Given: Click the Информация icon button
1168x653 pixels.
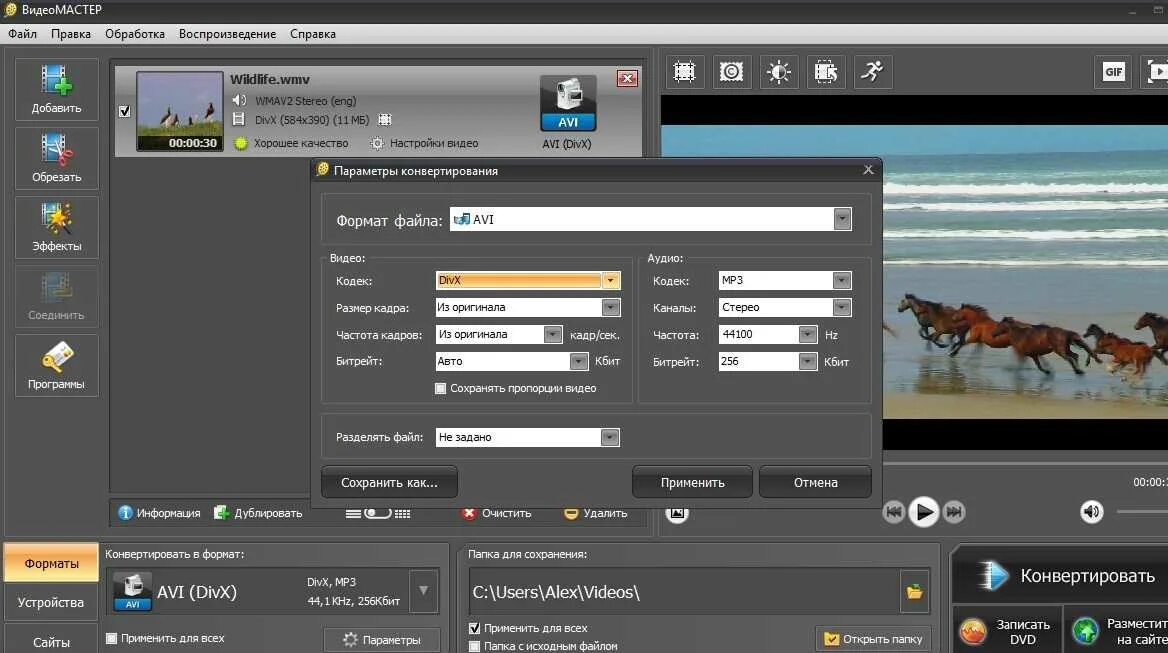Looking at the screenshot, I should 125,513.
